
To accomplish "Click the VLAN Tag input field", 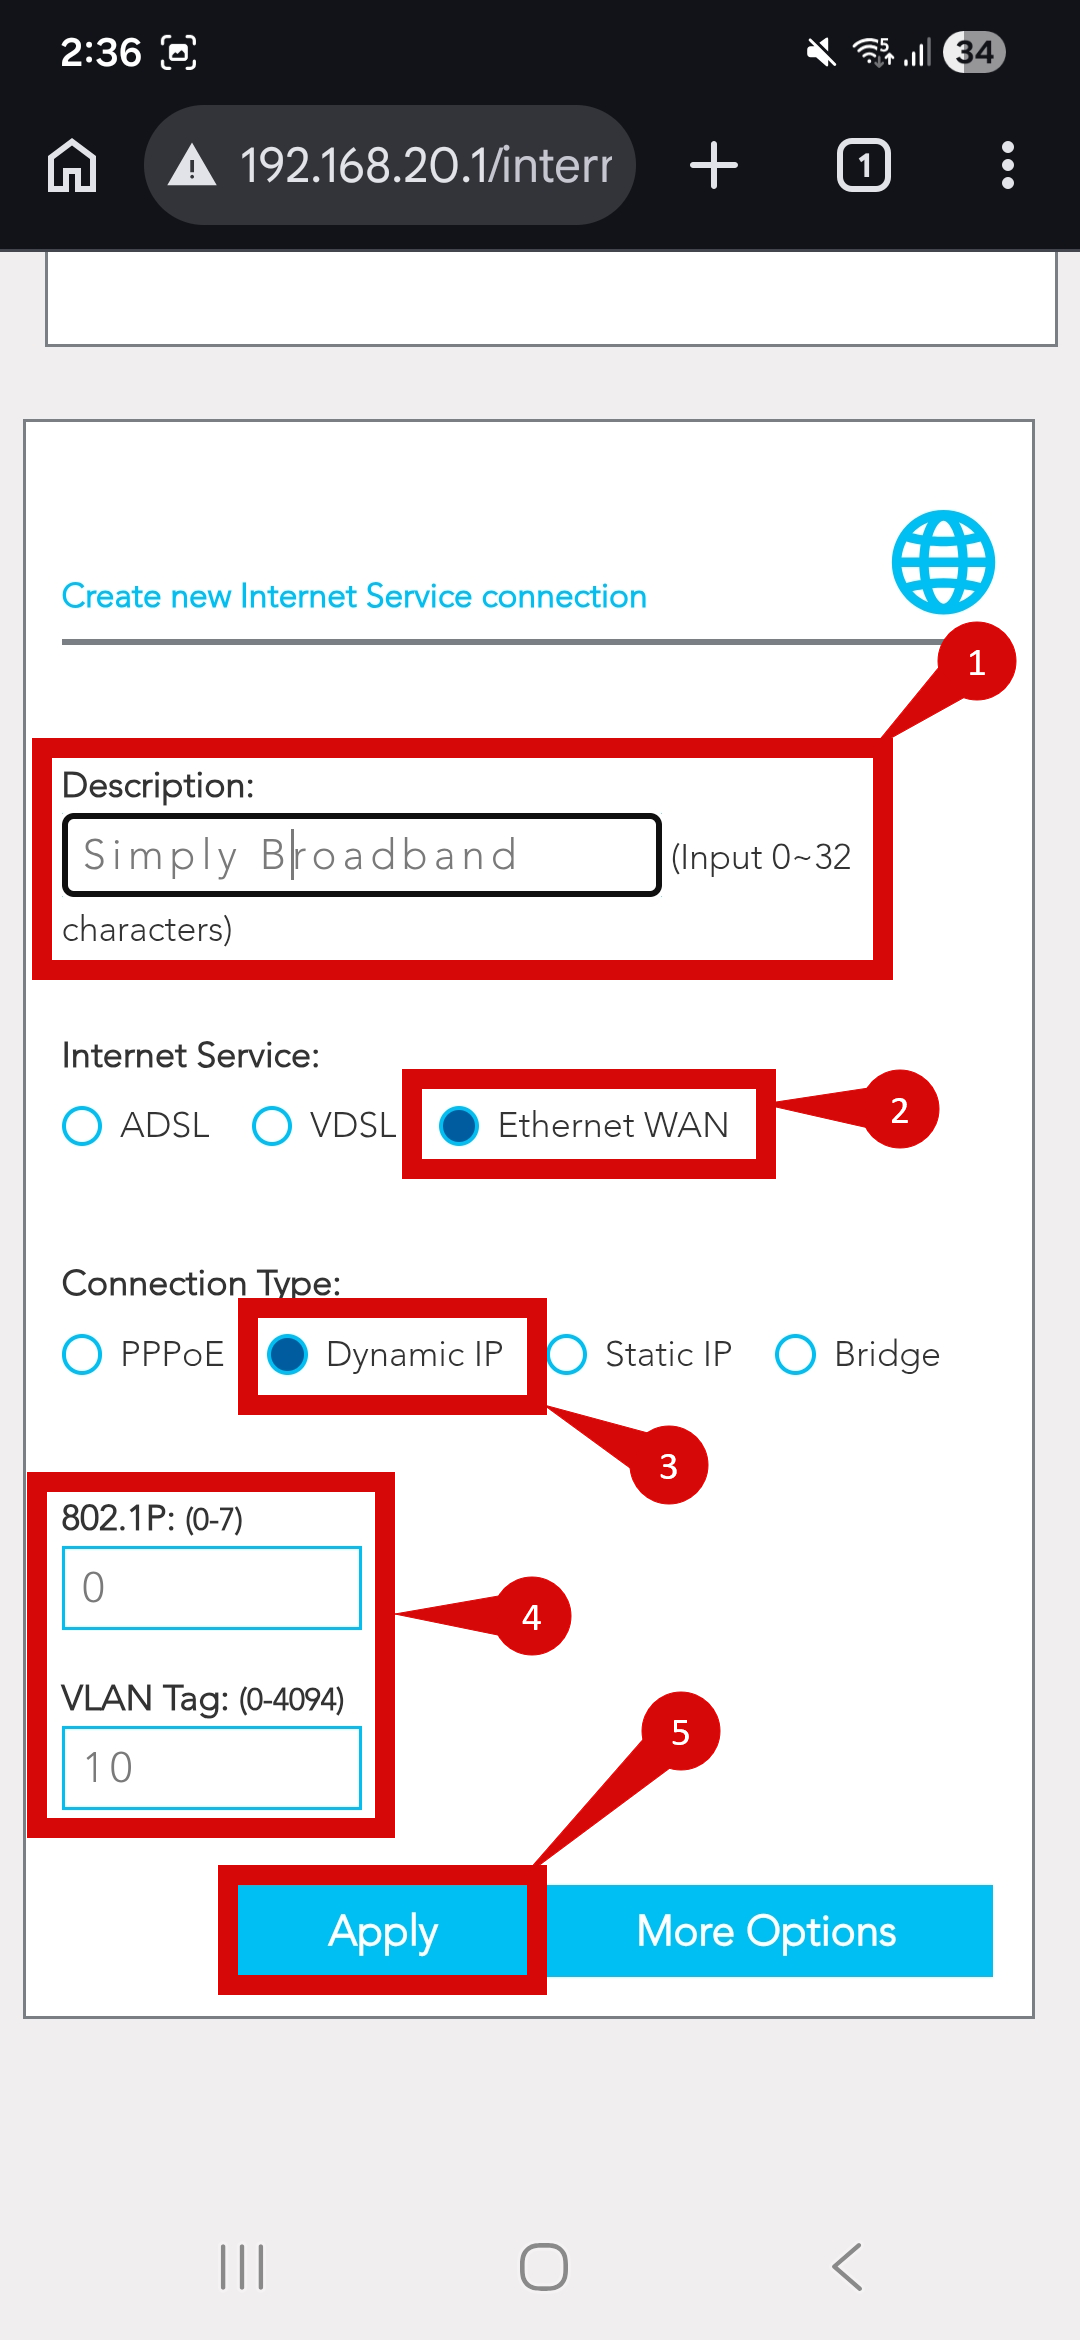I will tap(212, 1767).
